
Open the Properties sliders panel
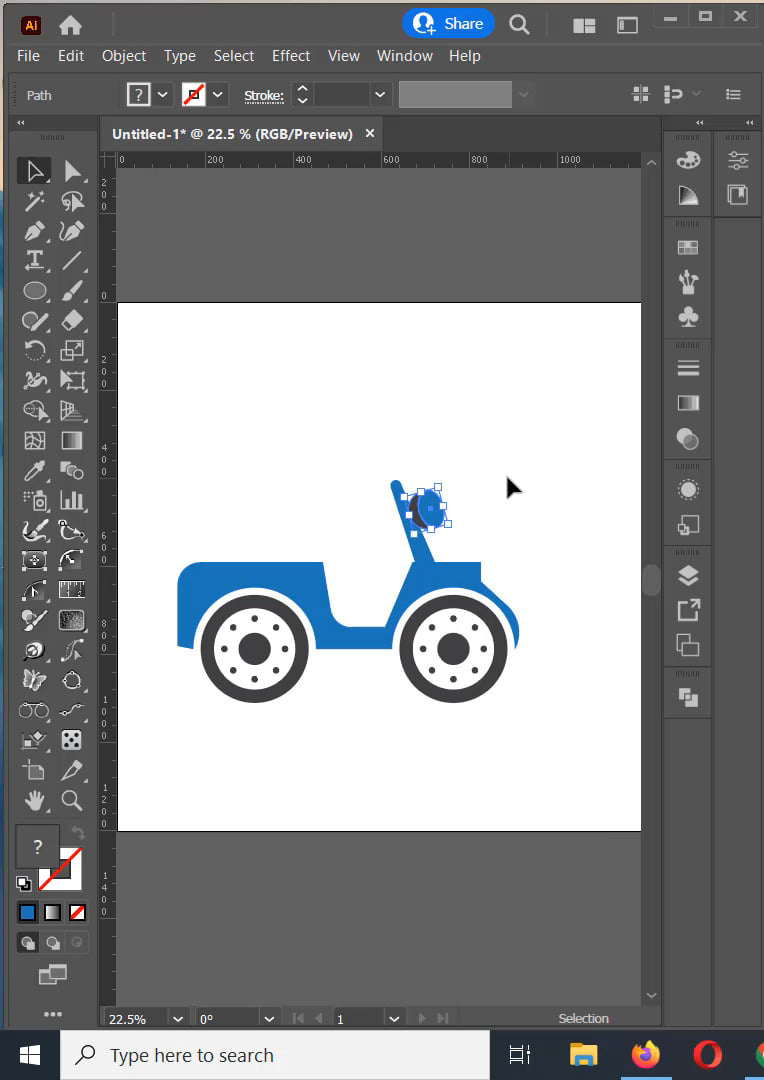click(x=738, y=160)
